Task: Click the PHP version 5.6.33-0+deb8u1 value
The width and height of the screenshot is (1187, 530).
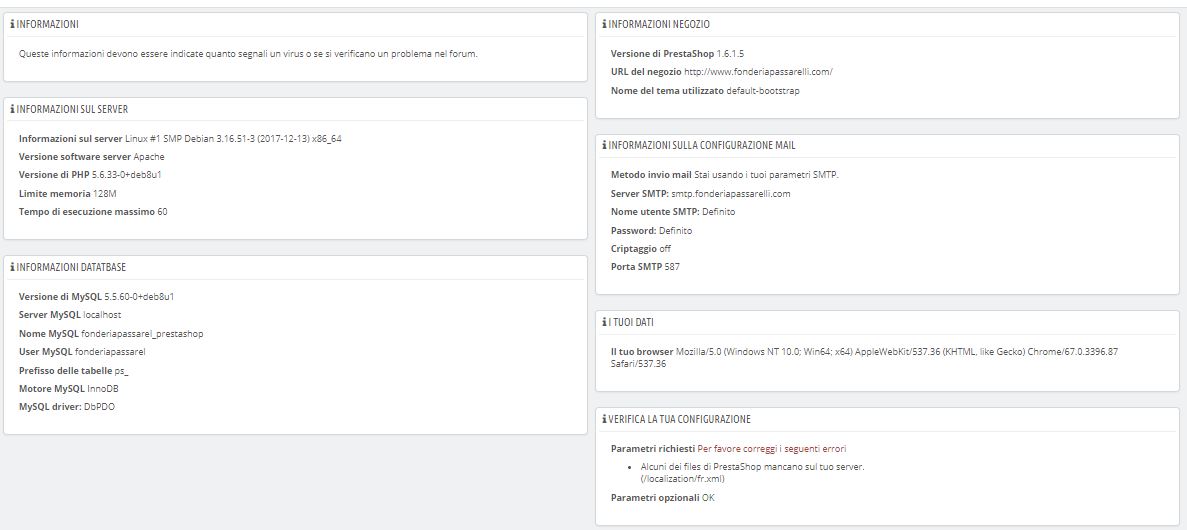Action: click(x=126, y=175)
